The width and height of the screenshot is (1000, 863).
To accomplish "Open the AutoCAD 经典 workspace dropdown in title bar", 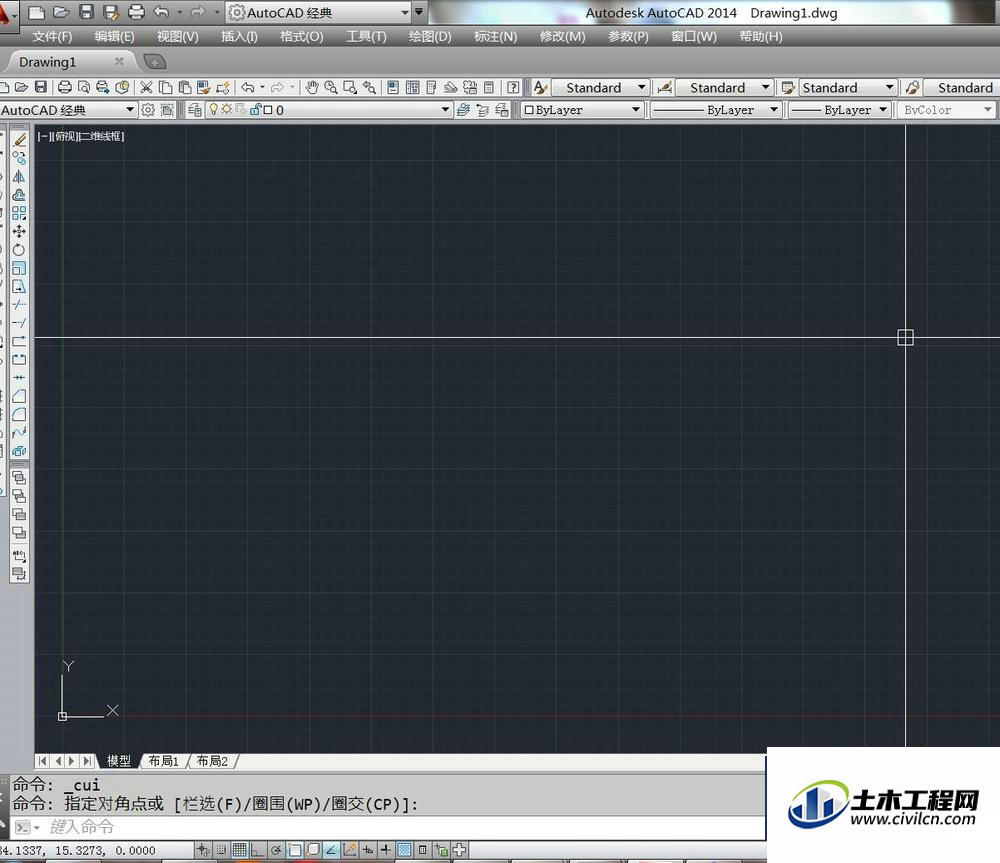I will pyautogui.click(x=319, y=12).
